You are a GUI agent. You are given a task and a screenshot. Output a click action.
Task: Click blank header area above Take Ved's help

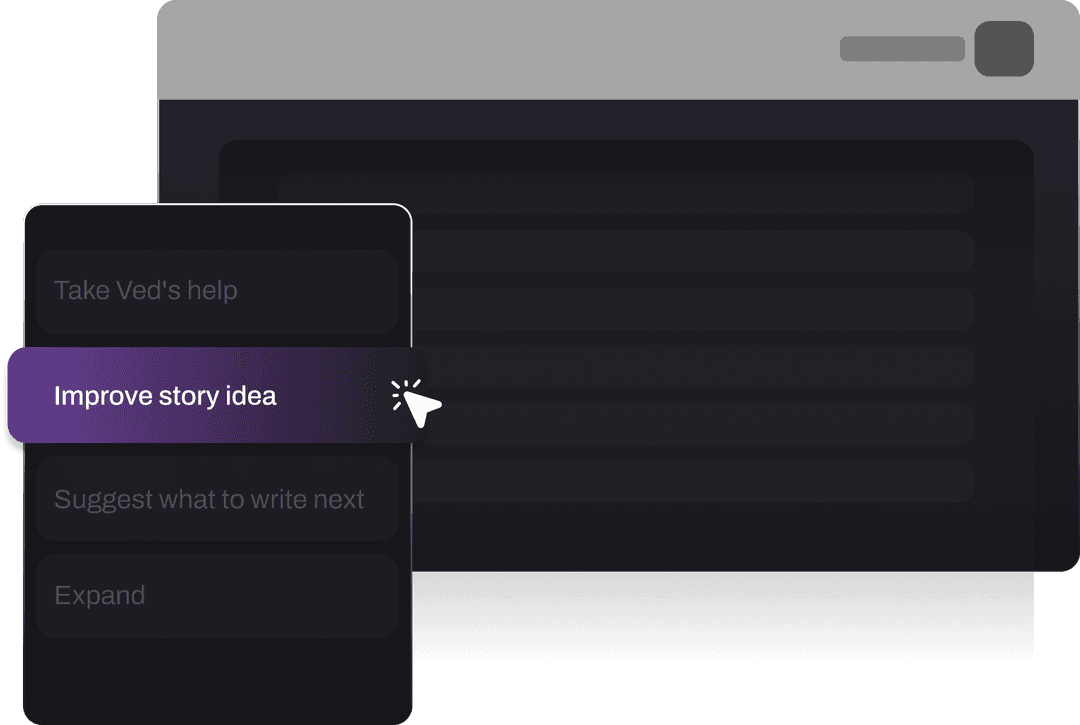(x=218, y=227)
